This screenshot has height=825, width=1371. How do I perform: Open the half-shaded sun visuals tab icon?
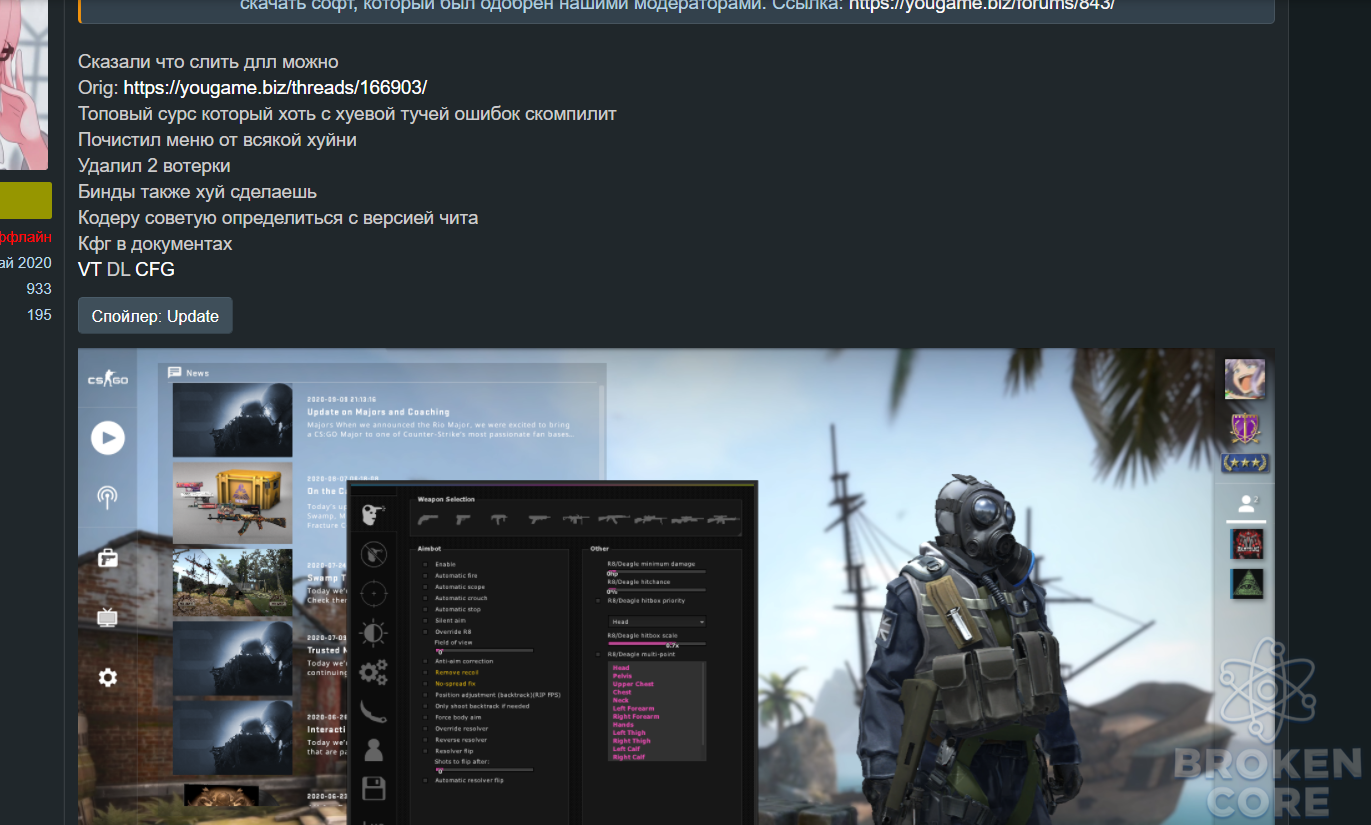373,633
